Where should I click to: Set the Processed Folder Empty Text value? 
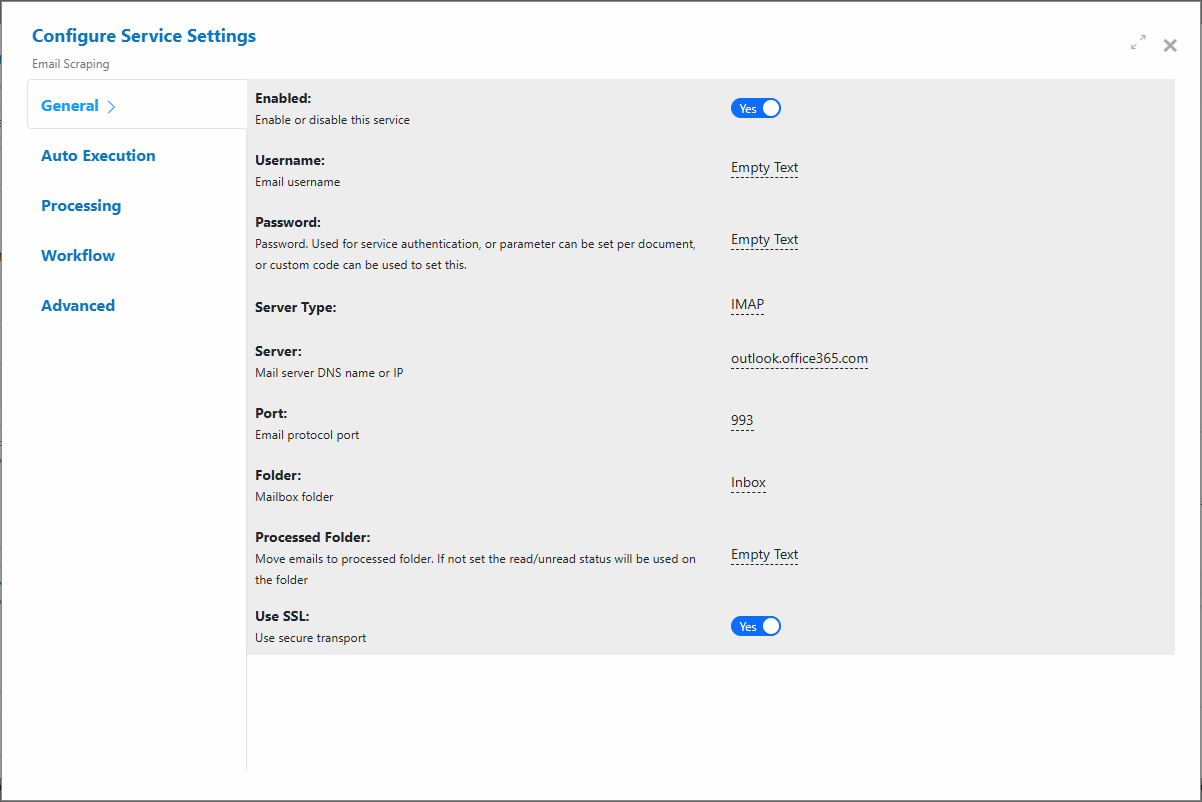pyautogui.click(x=764, y=555)
